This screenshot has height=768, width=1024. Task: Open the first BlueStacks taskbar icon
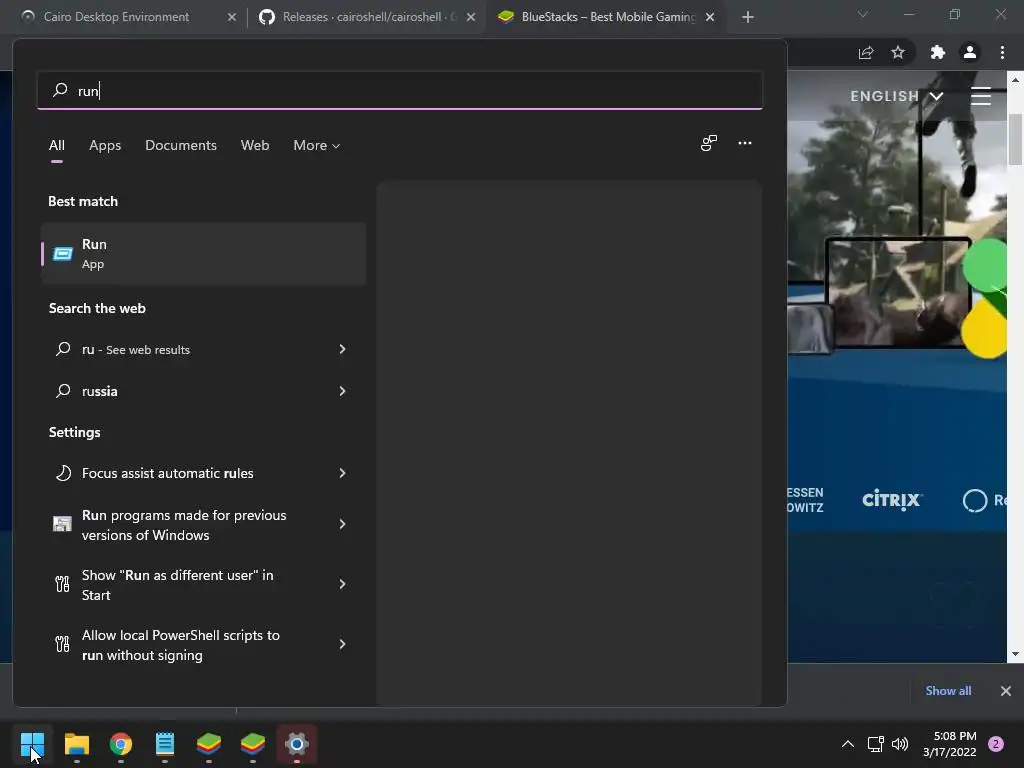(x=209, y=744)
